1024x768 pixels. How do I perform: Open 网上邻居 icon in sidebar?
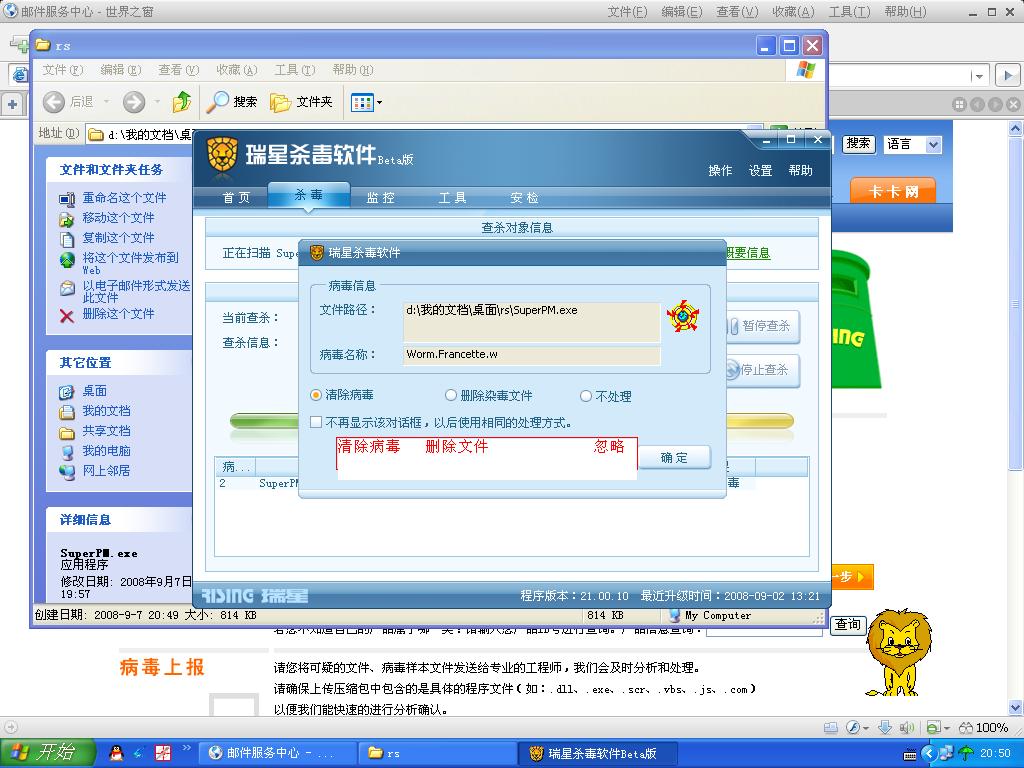tap(67, 472)
